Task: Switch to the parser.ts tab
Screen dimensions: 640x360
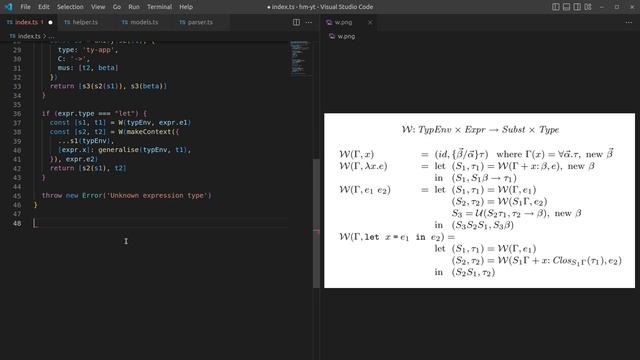Action: pyautogui.click(x=201, y=22)
